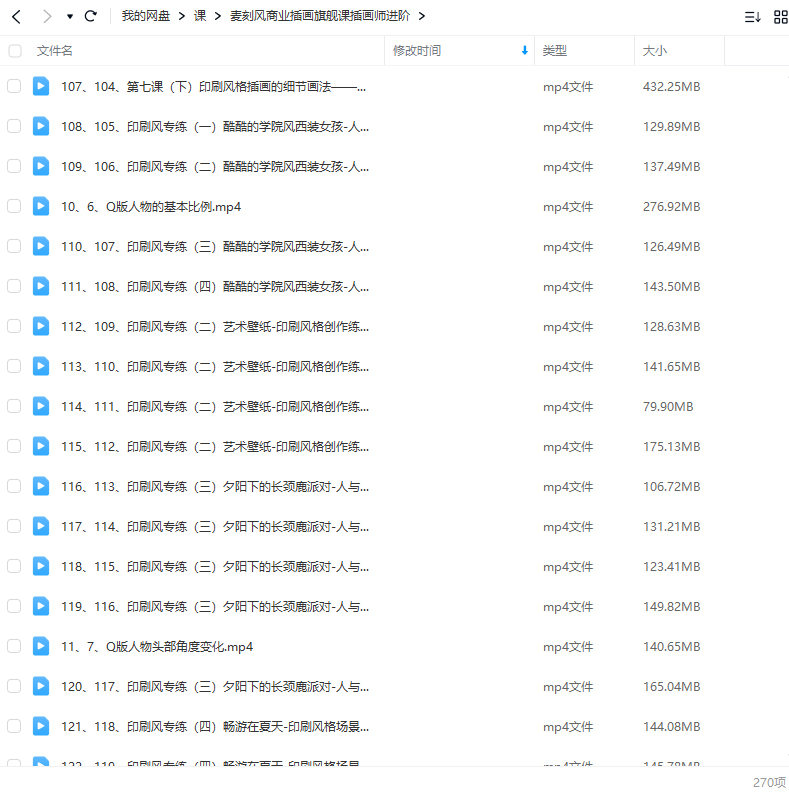This screenshot has height=795, width=789.
Task: Click video icon of 11、7、Q版人物头部角度变化.mp4
Action: point(40,646)
